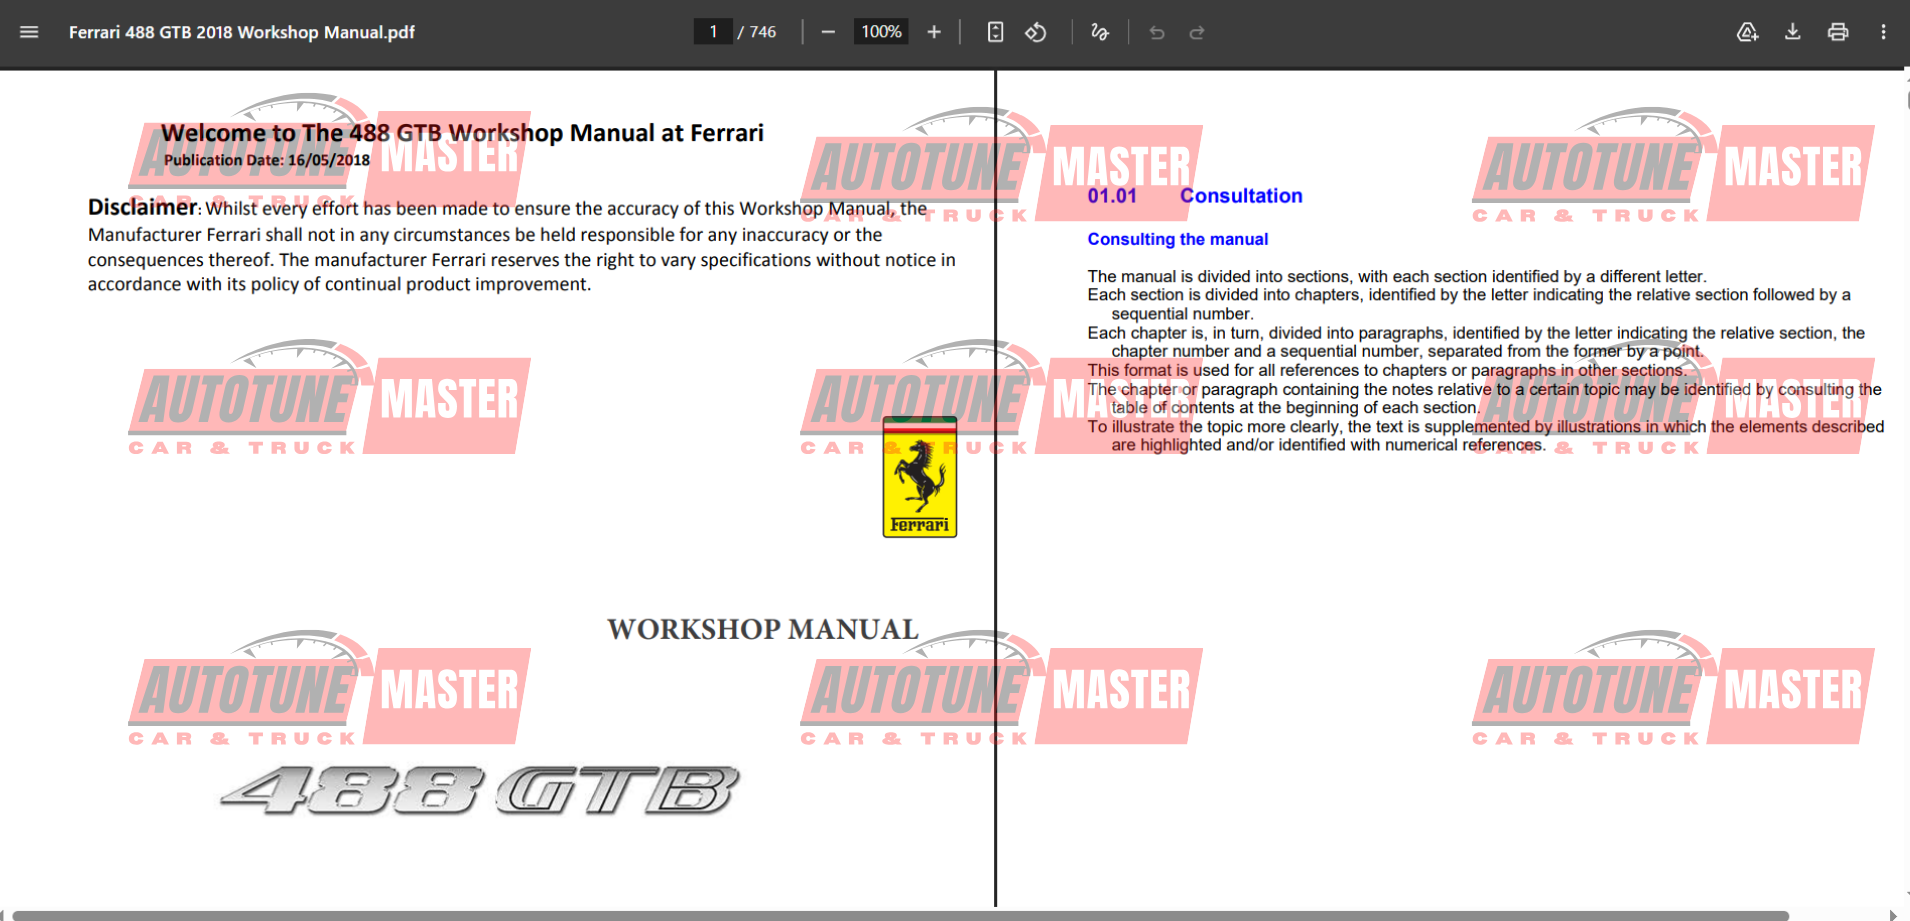Zoom in with the plus button

(x=934, y=32)
